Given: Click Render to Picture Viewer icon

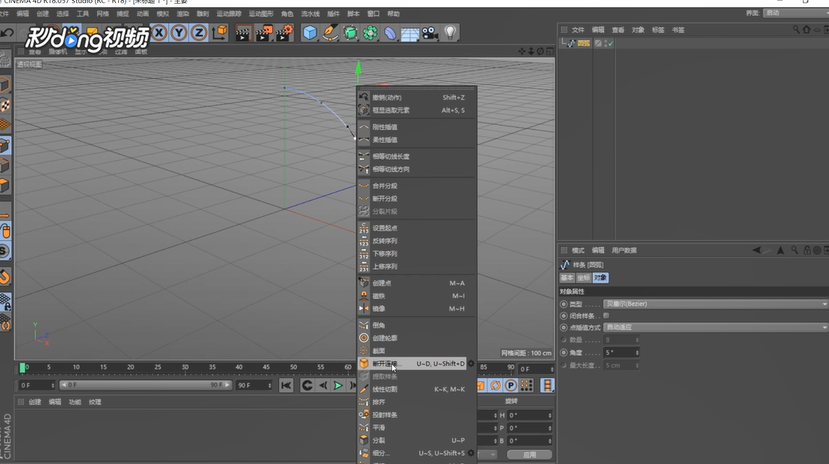Looking at the screenshot, I should coord(263,33).
